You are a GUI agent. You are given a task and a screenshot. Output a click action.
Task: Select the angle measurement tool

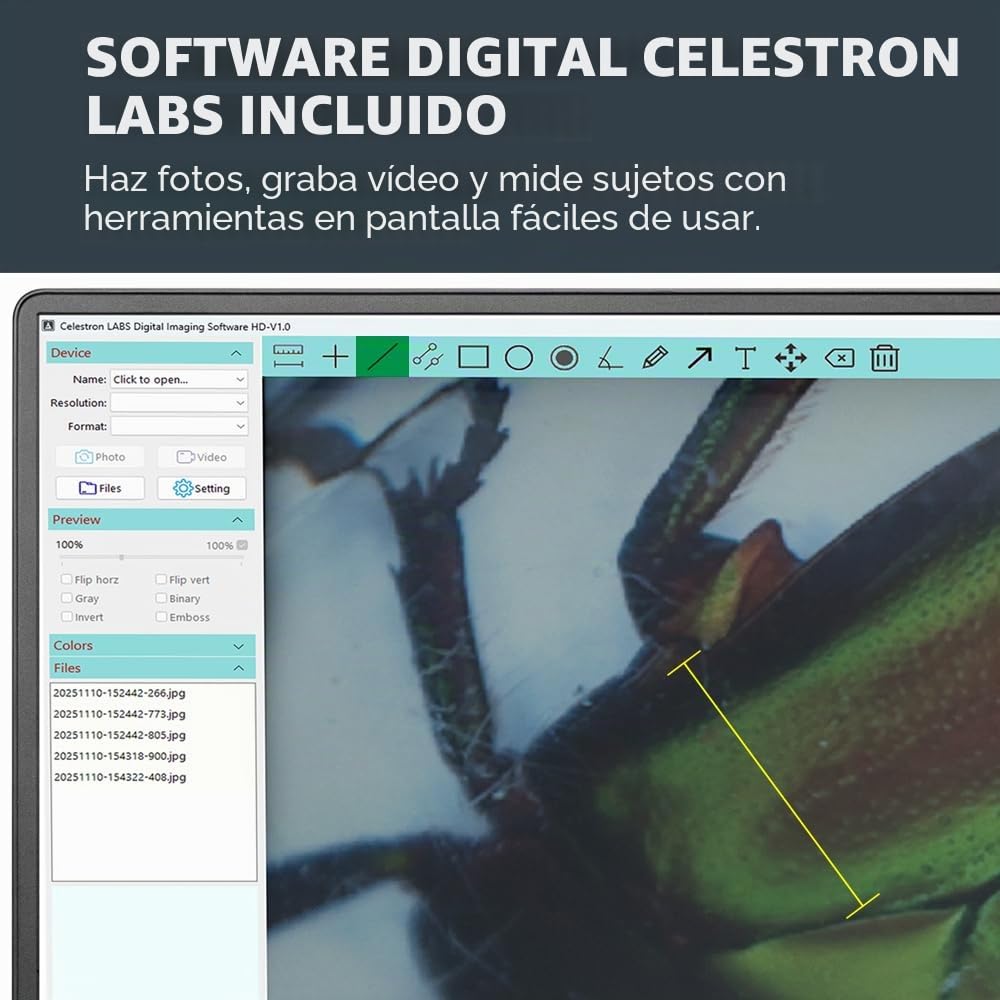pyautogui.click(x=610, y=358)
